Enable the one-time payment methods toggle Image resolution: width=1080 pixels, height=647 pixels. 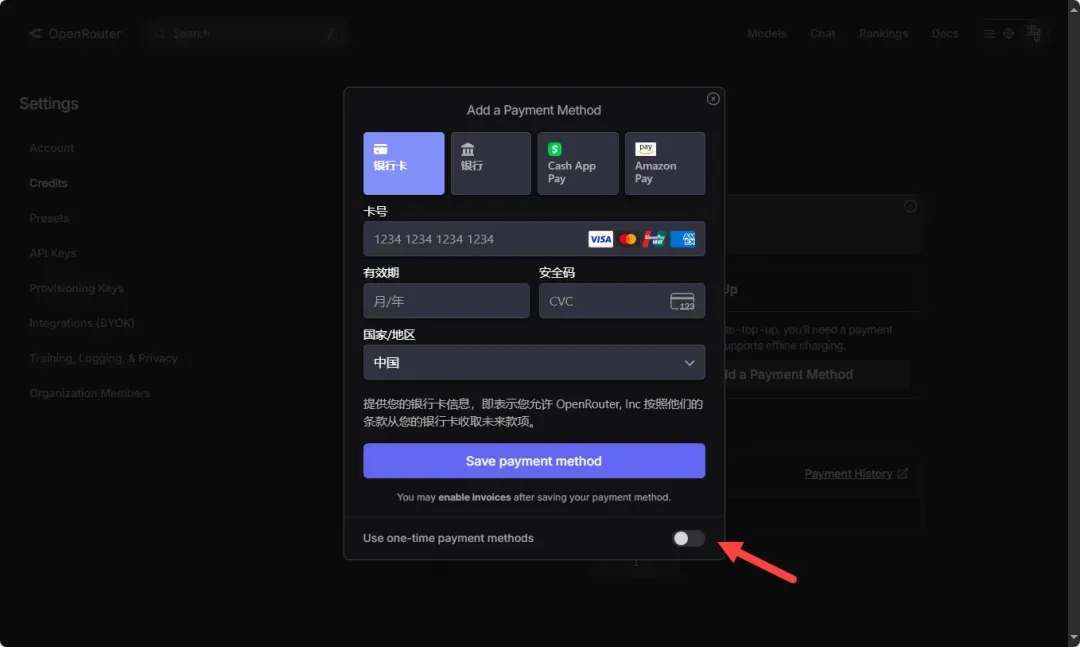point(688,538)
